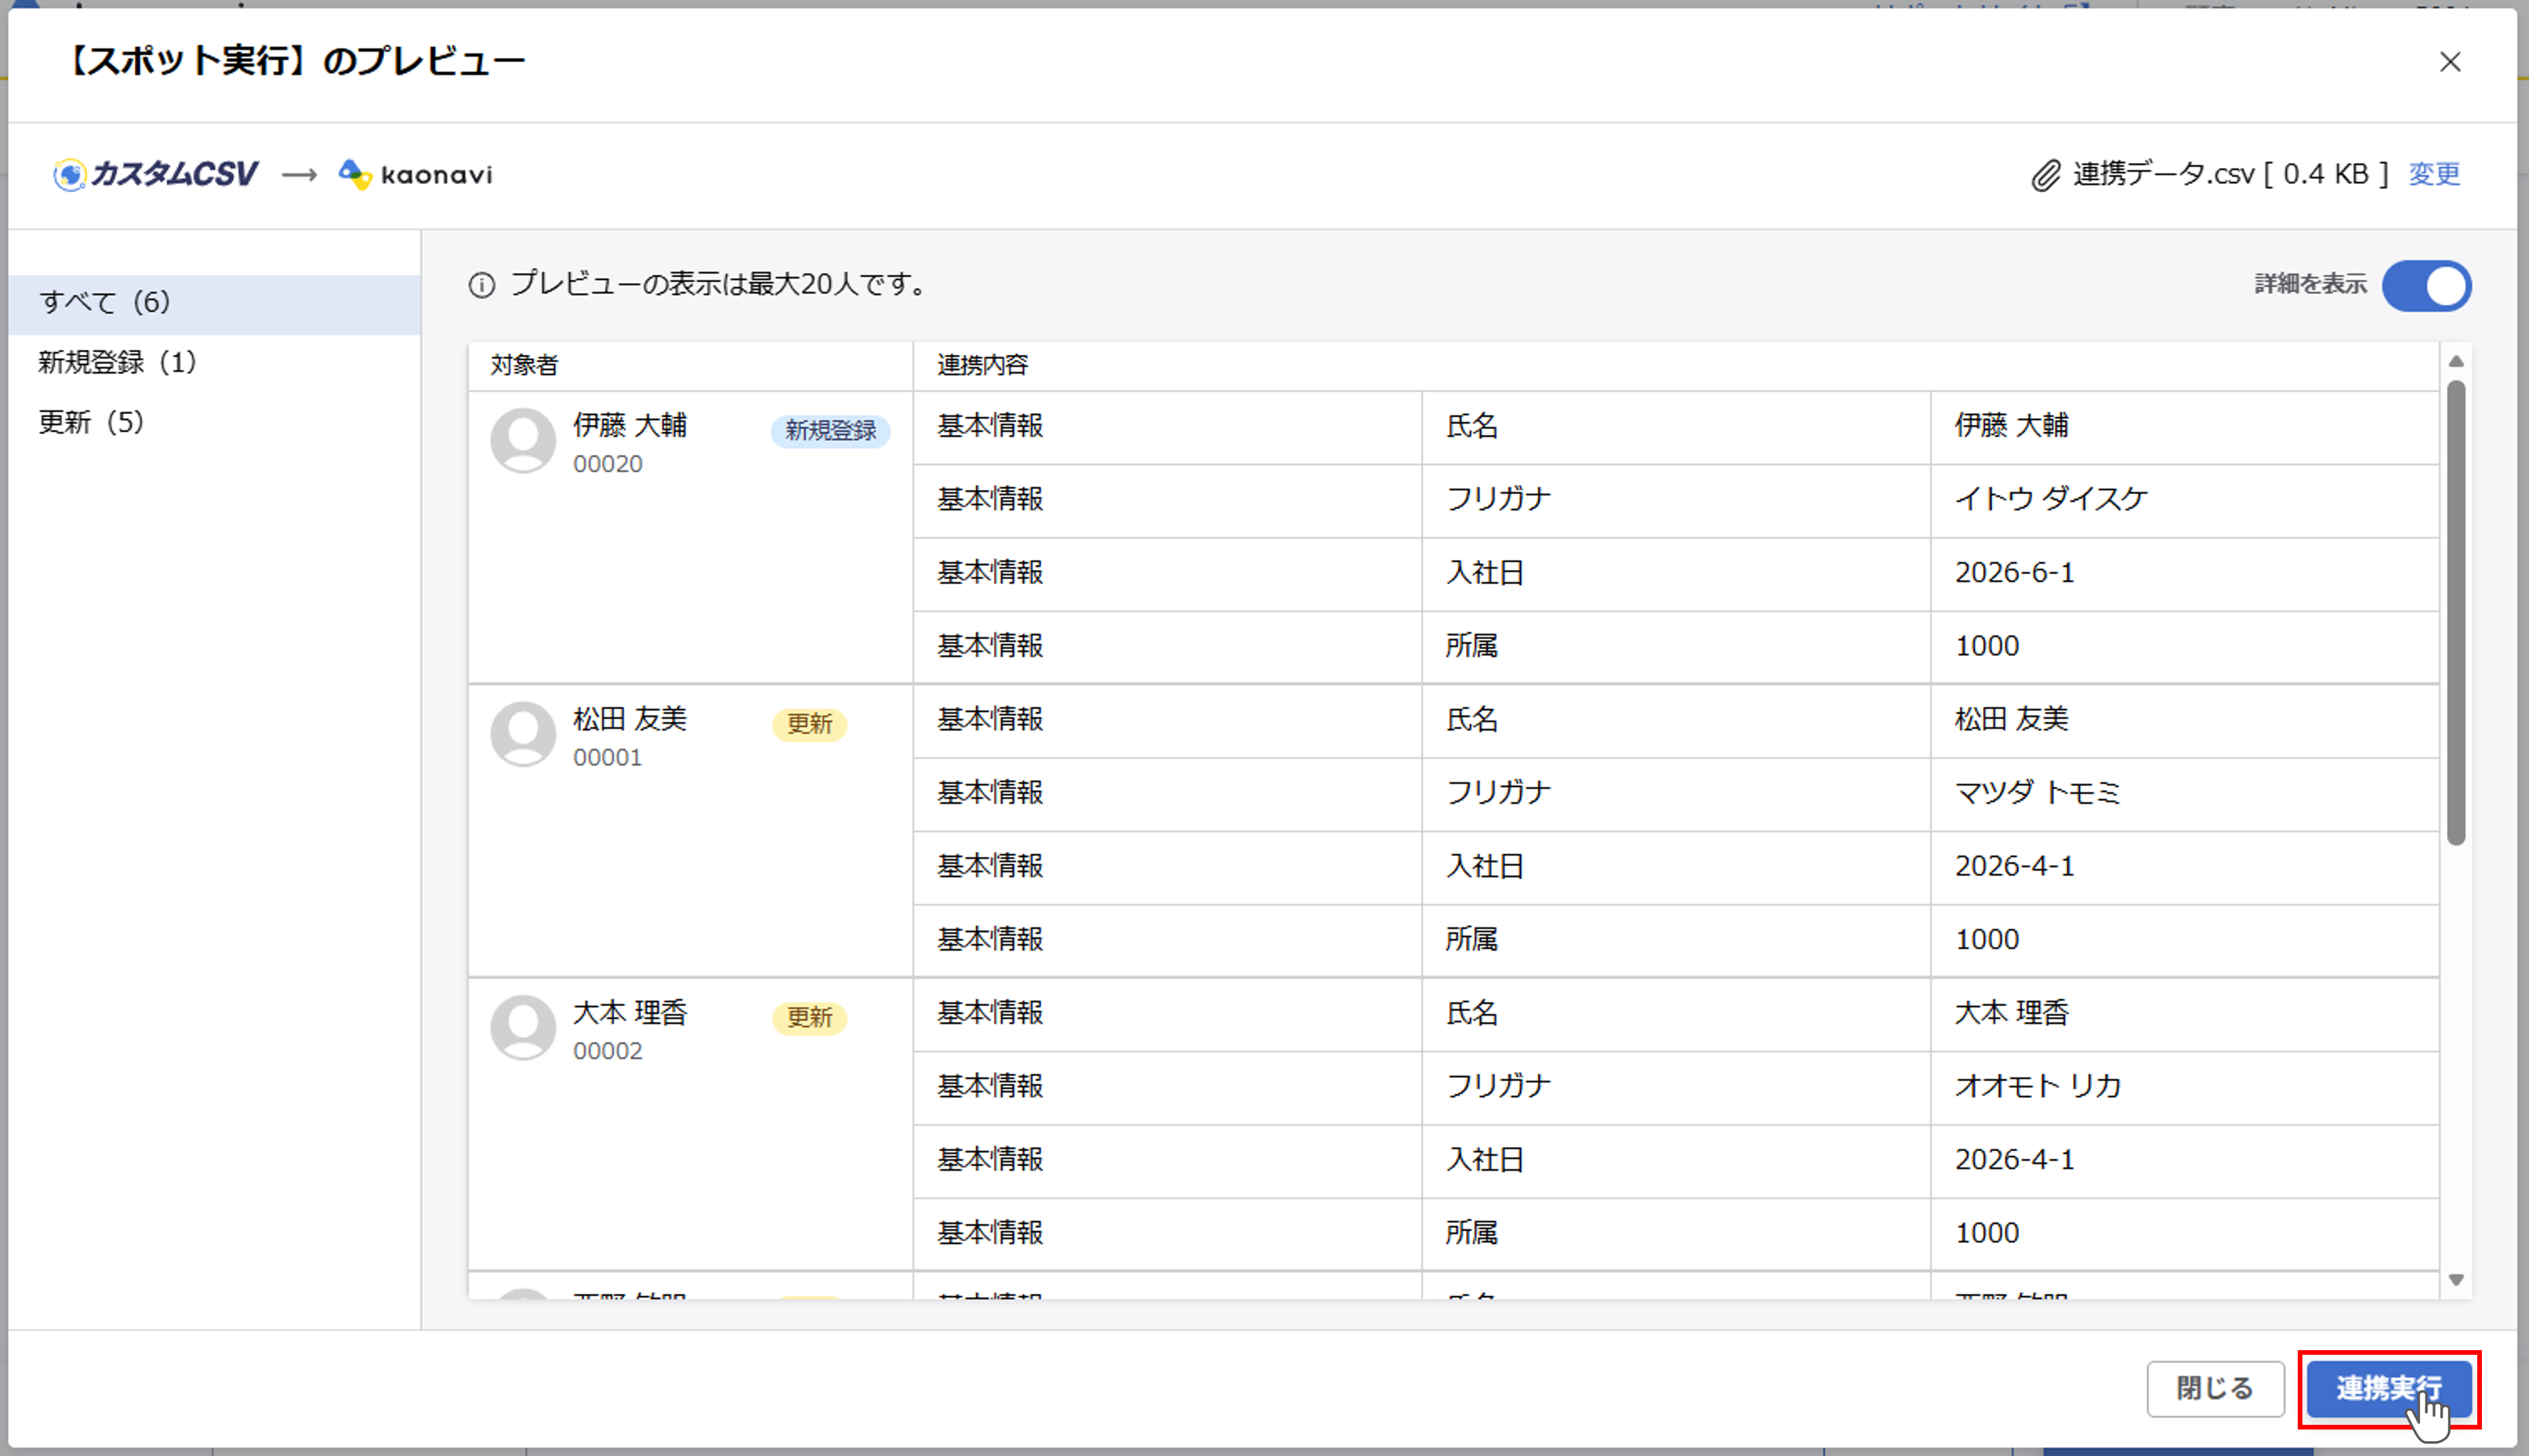Click the value マツダ トモミ
The height and width of the screenshot is (1456, 2529).
click(x=2037, y=793)
